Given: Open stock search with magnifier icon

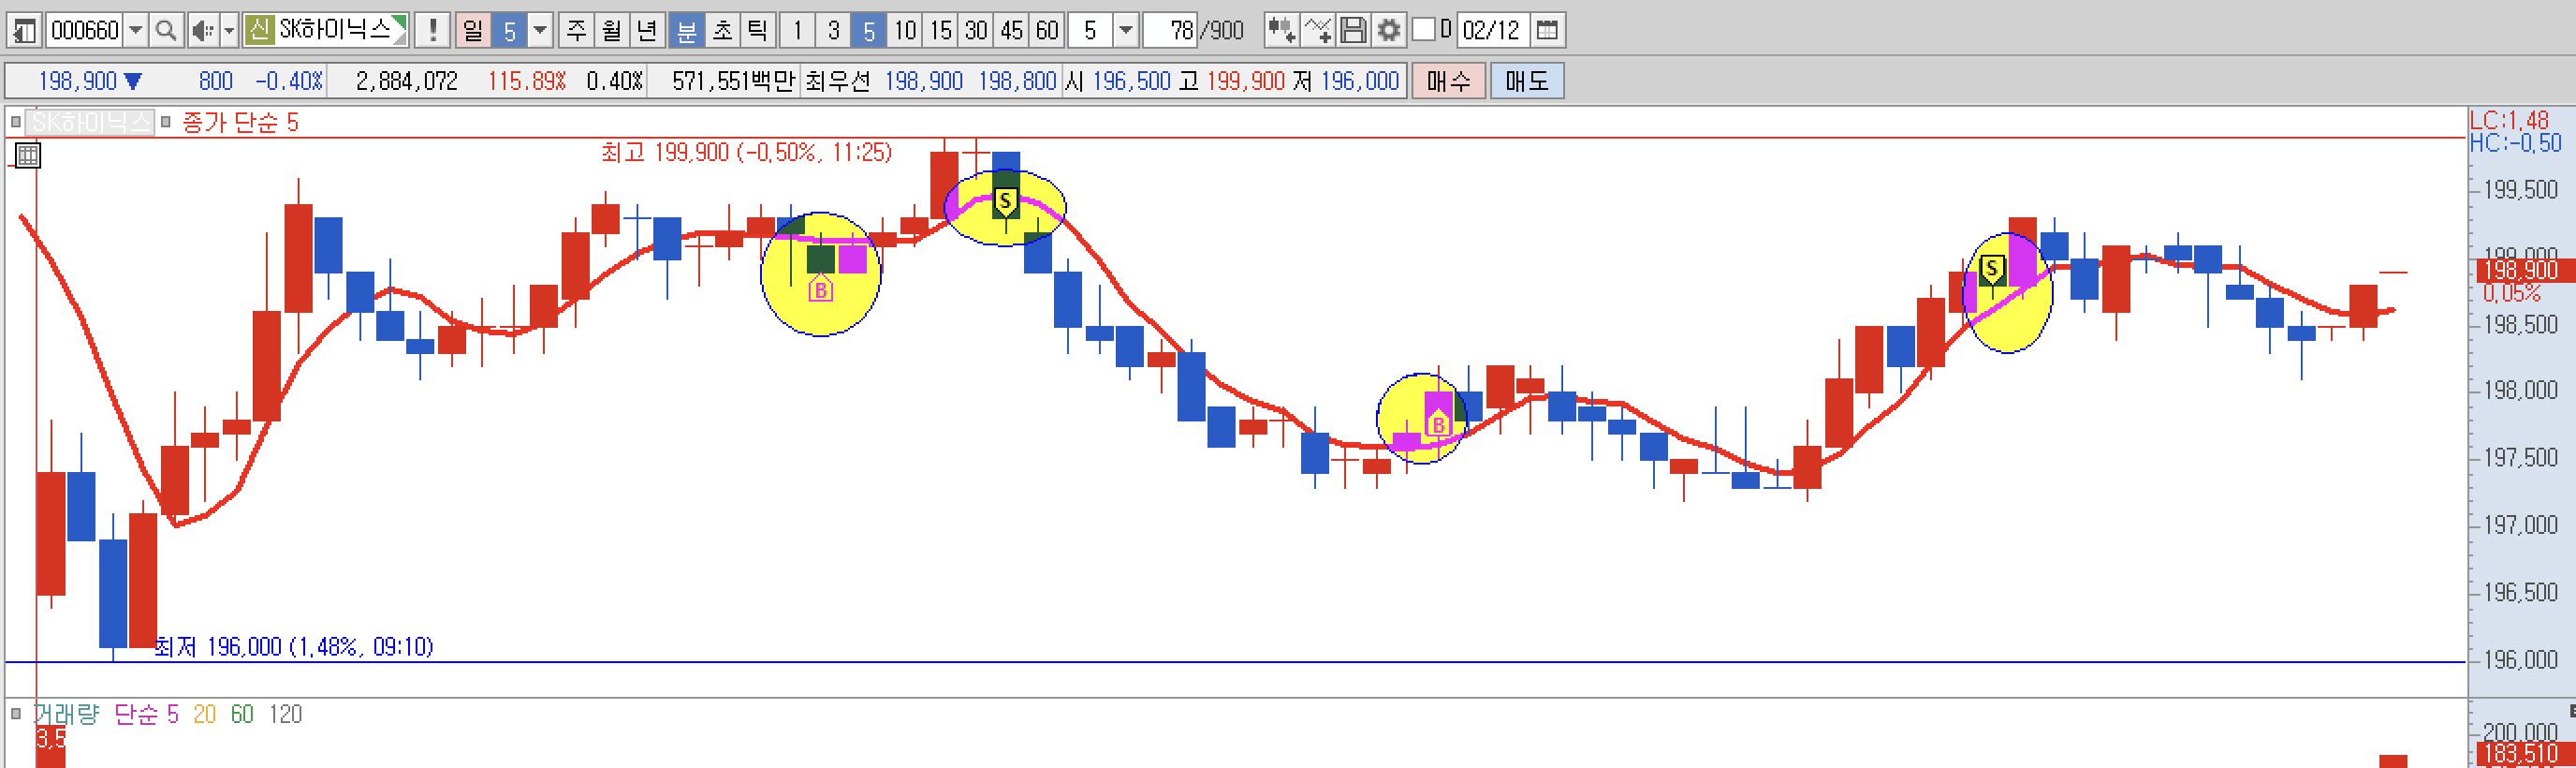Looking at the screenshot, I should pyautogui.click(x=166, y=30).
